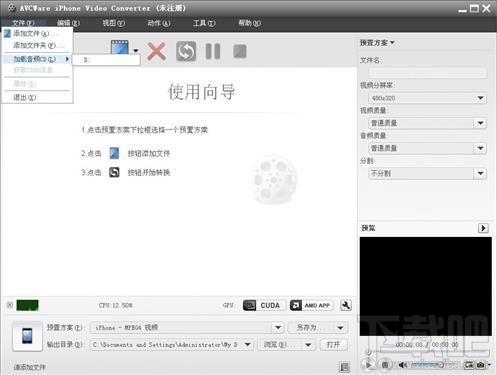Click the convert (circular arrows) toolbar button
This screenshot has width=497, height=375.
(186, 51)
